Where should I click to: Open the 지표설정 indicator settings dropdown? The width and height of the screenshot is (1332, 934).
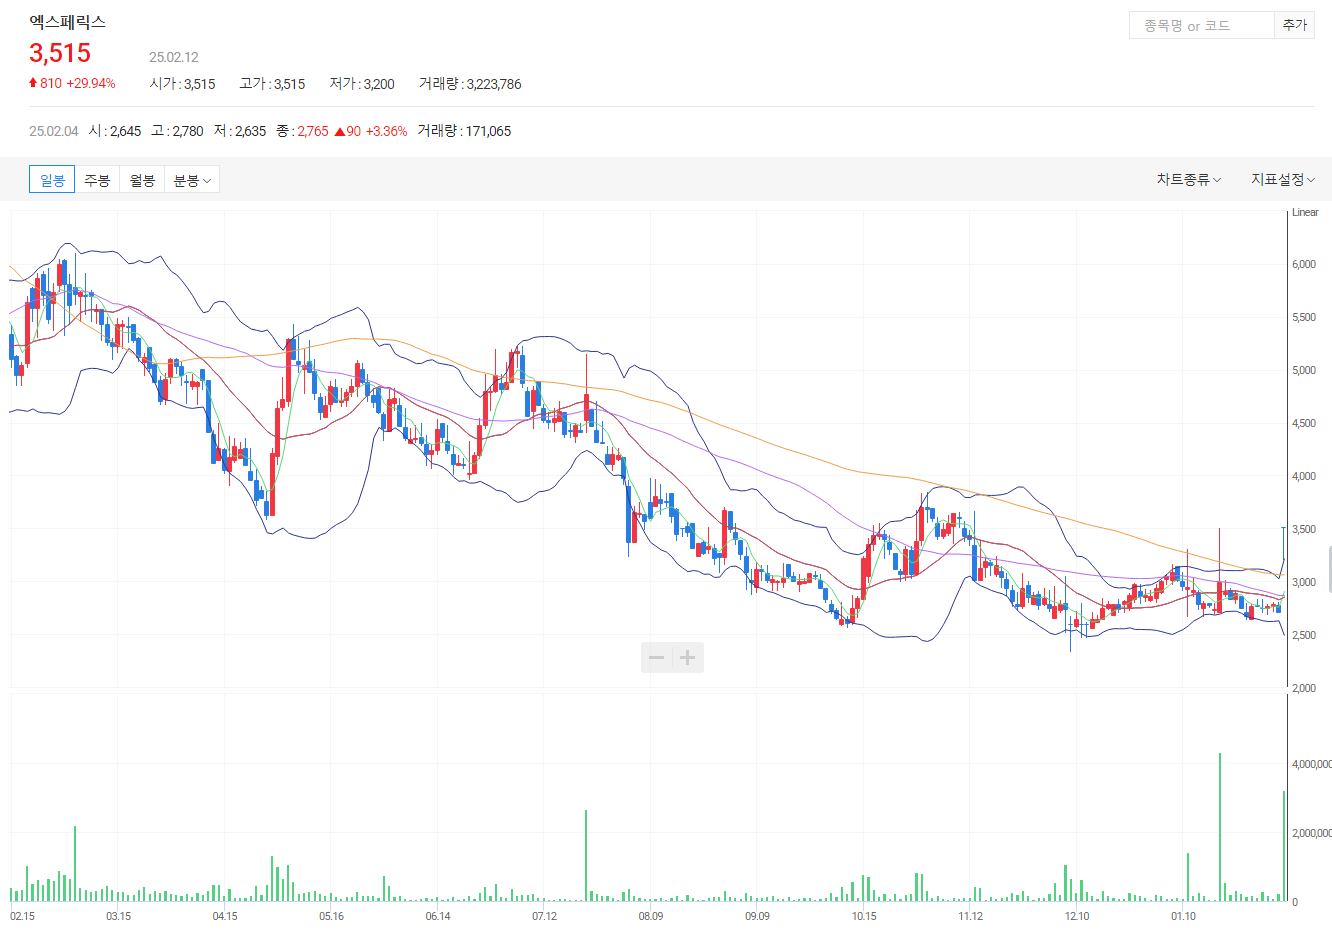pos(1283,179)
